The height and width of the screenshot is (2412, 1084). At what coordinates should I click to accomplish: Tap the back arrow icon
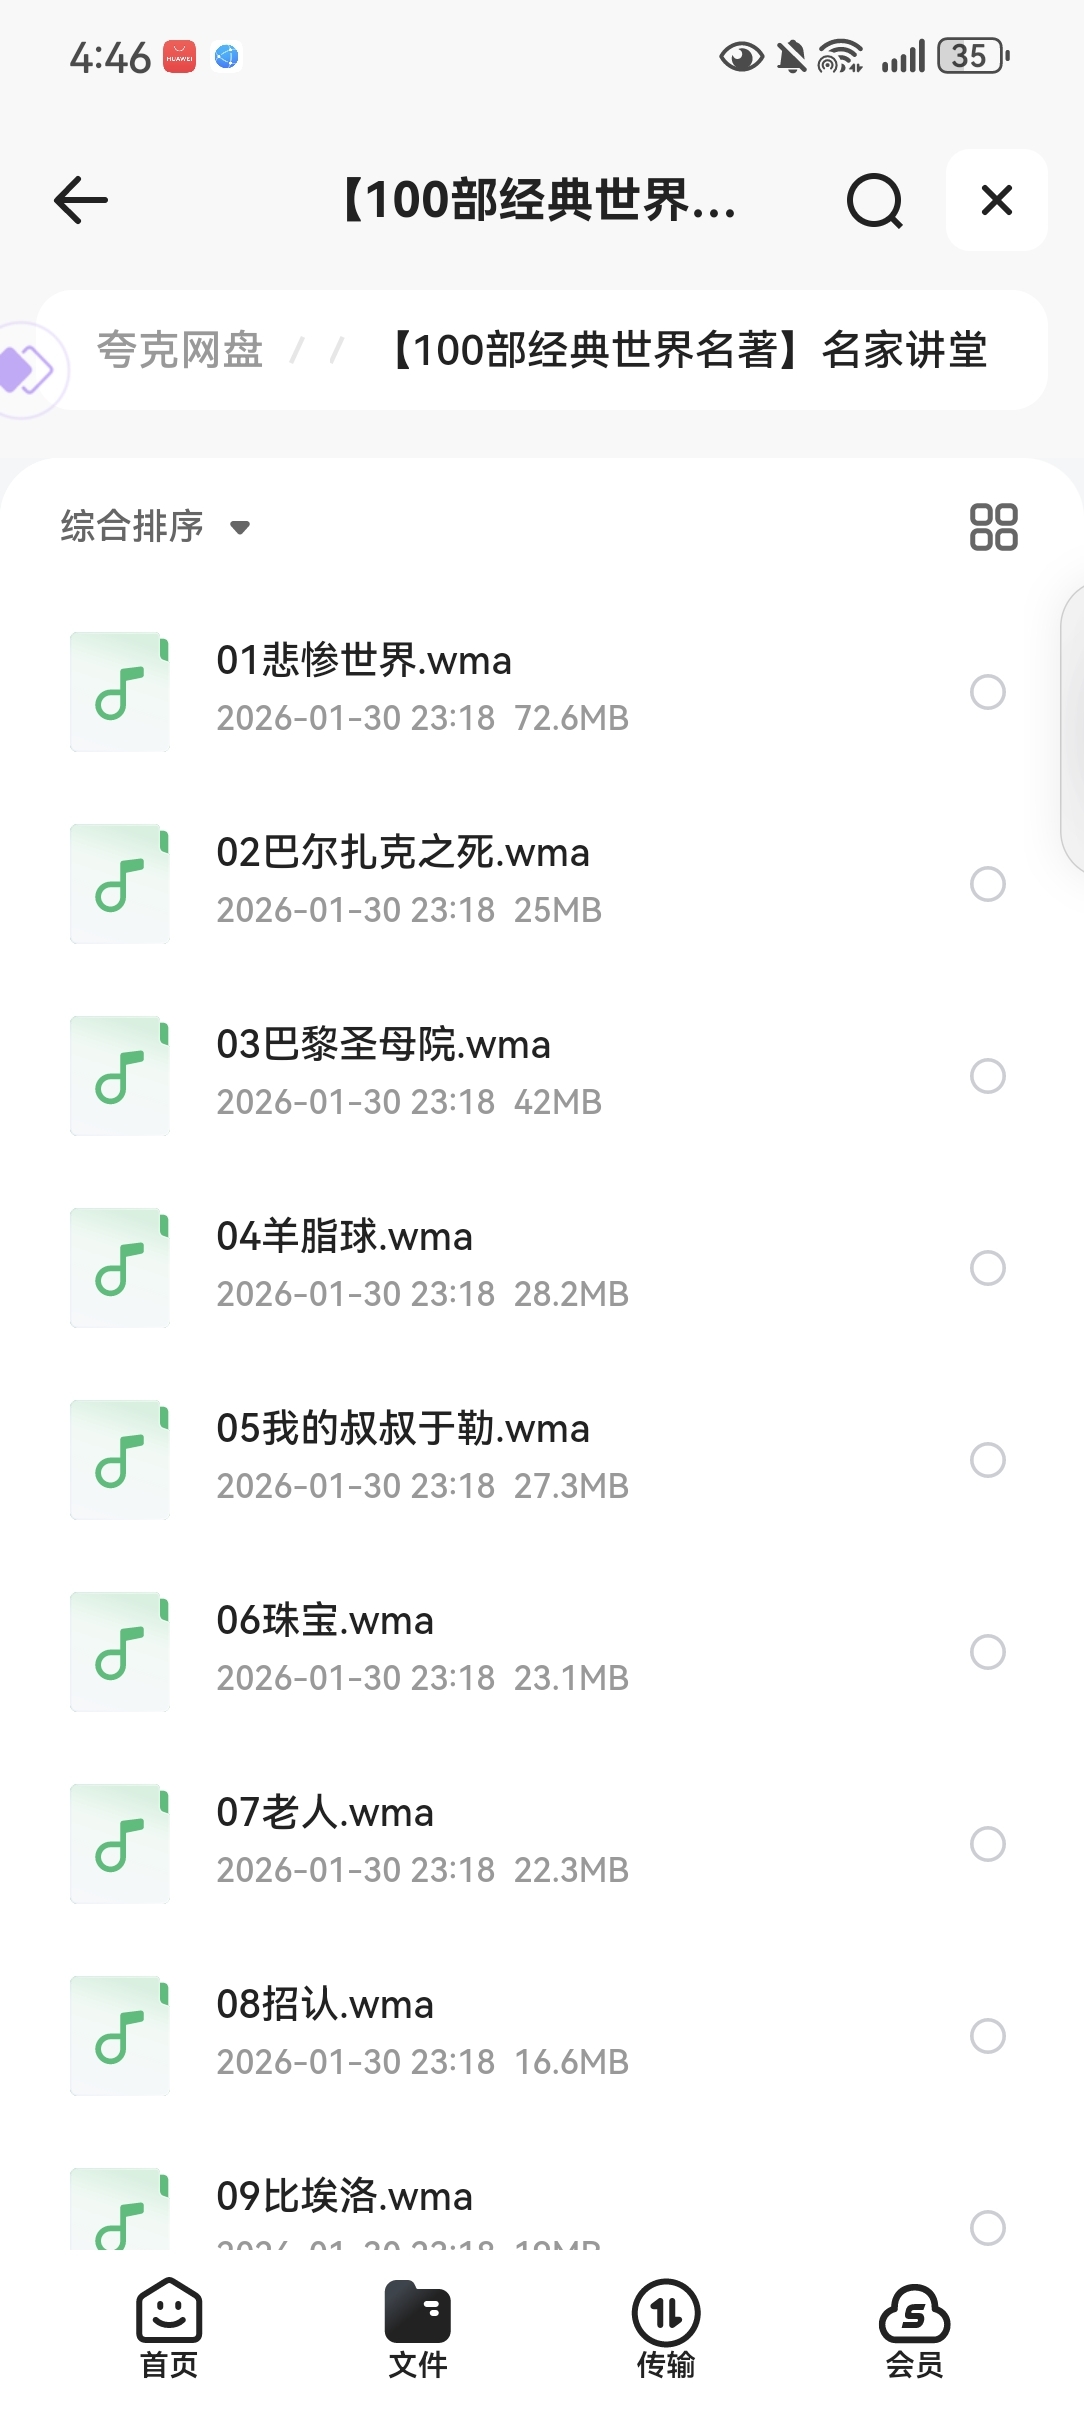point(81,200)
